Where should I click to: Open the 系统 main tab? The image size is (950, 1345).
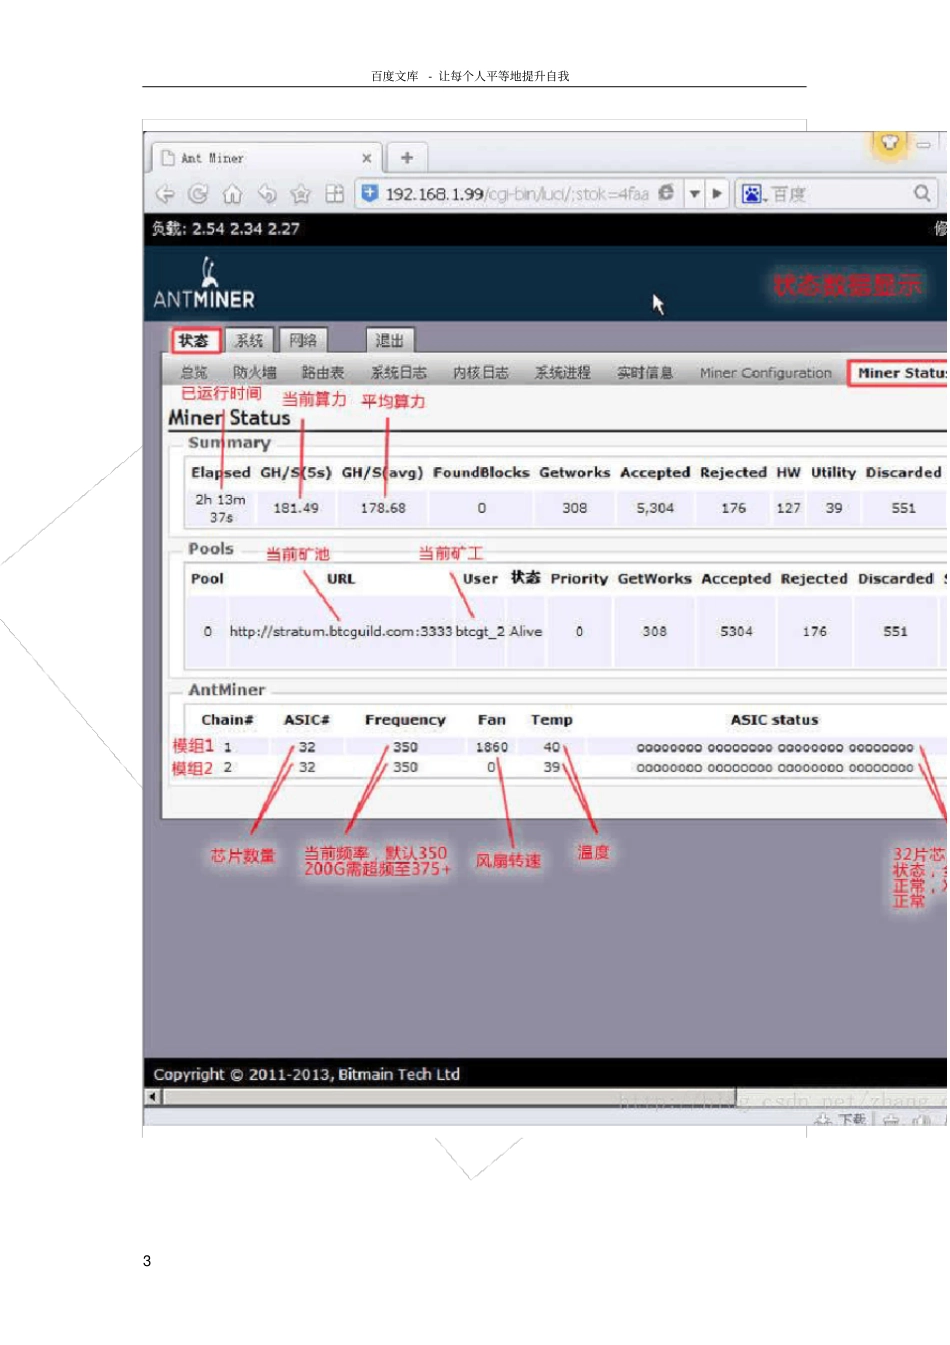[249, 340]
